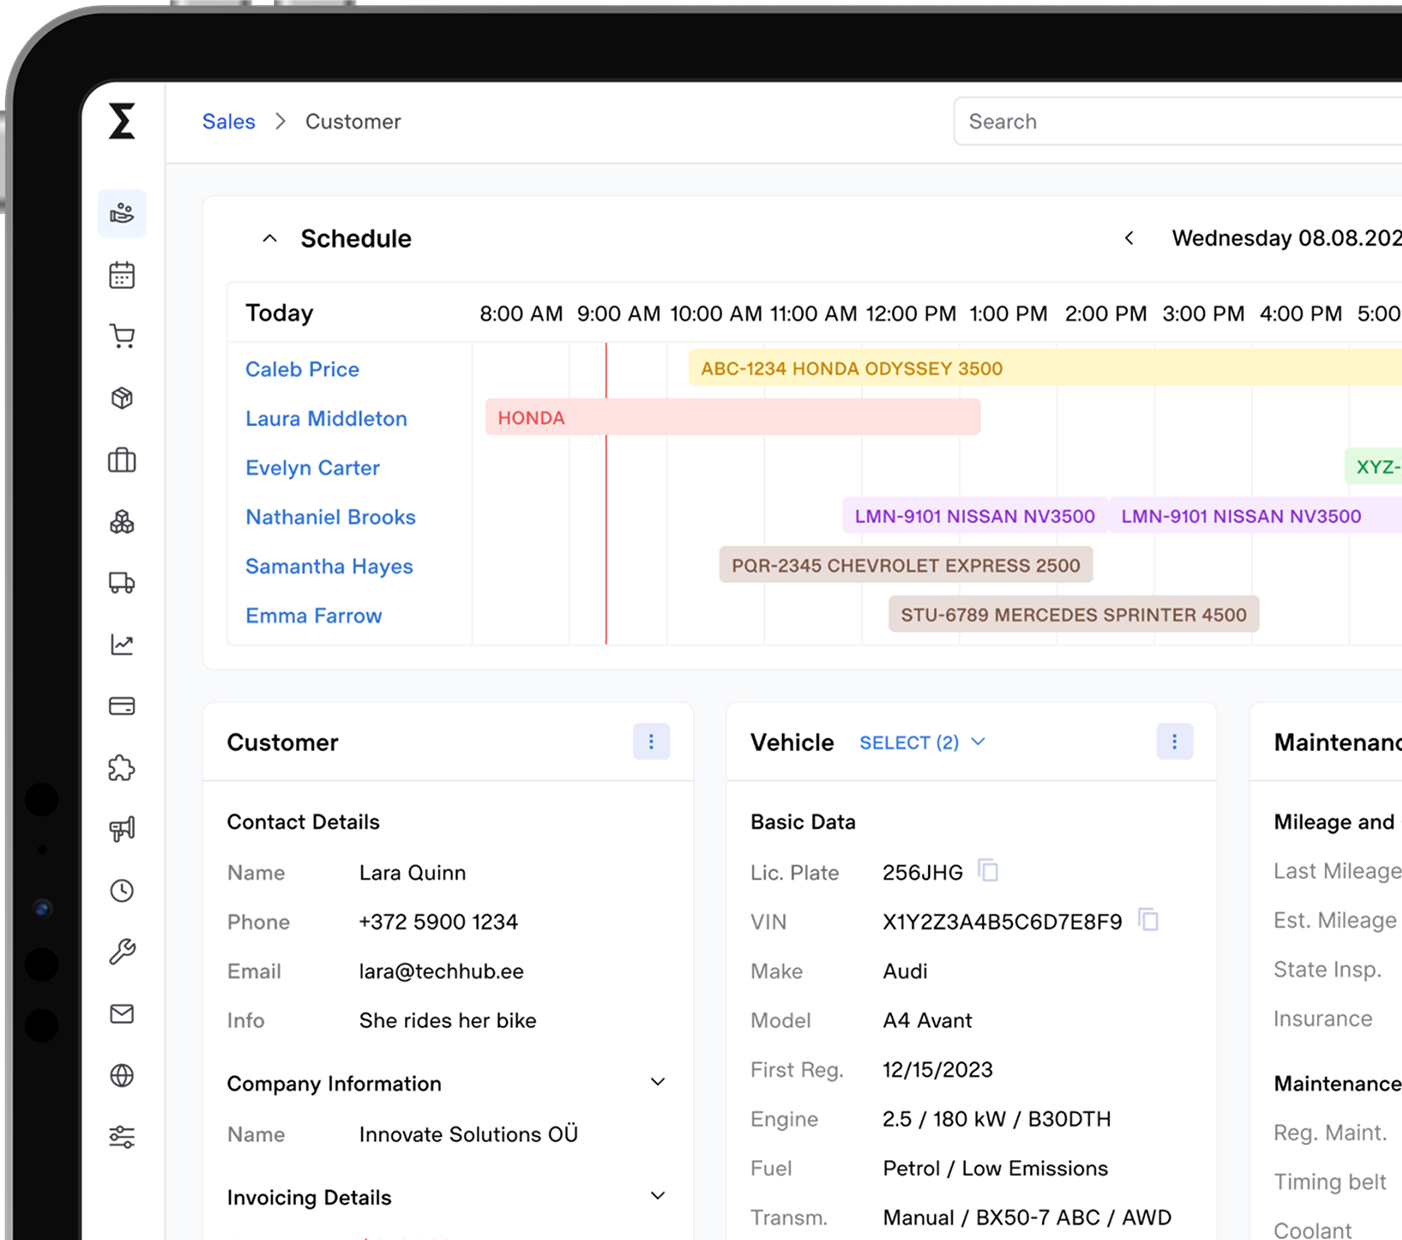Open the credit card sidebar icon
1402x1240 pixels.
[122, 706]
